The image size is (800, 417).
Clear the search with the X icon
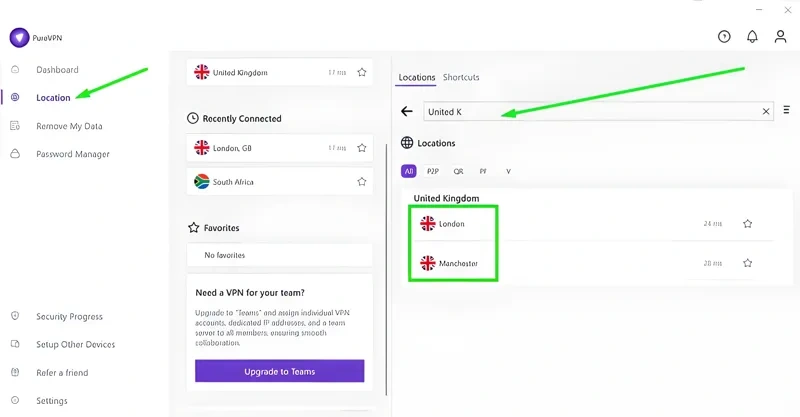[x=766, y=111]
